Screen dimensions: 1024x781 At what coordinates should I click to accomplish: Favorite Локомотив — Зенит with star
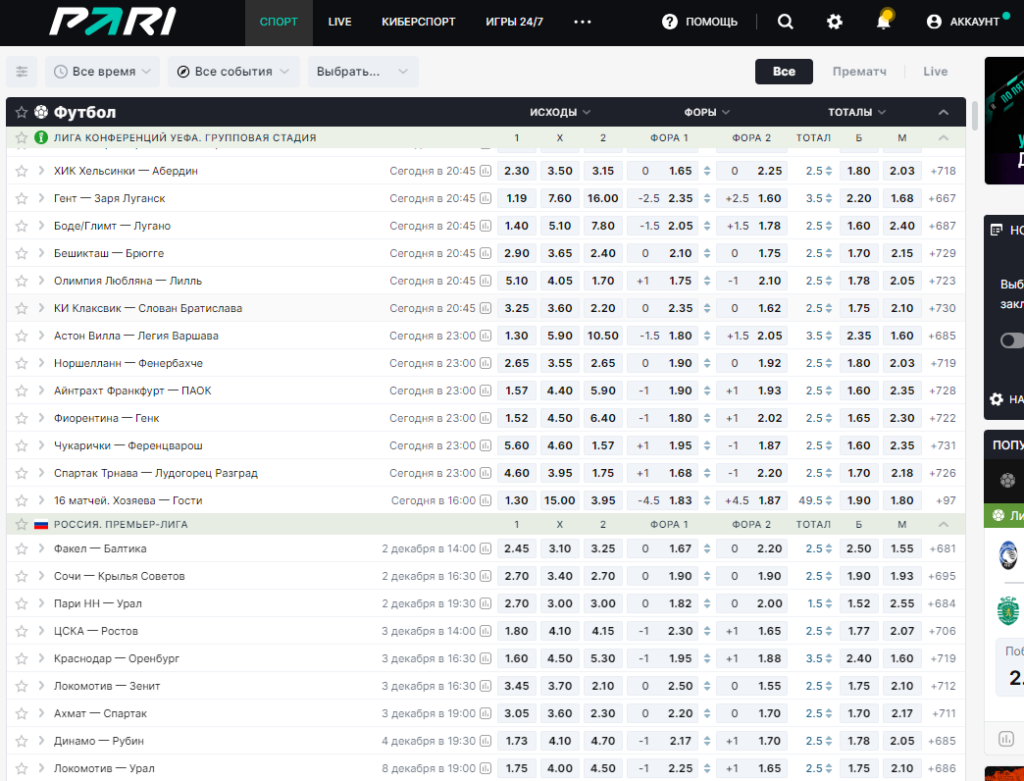click(22, 686)
